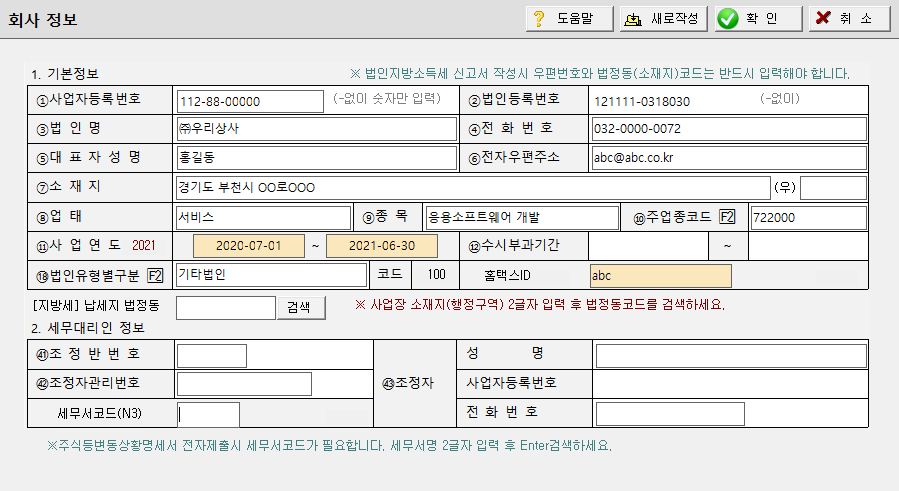Click the 1. 기본정보 section heading

pyautogui.click(x=64, y=74)
